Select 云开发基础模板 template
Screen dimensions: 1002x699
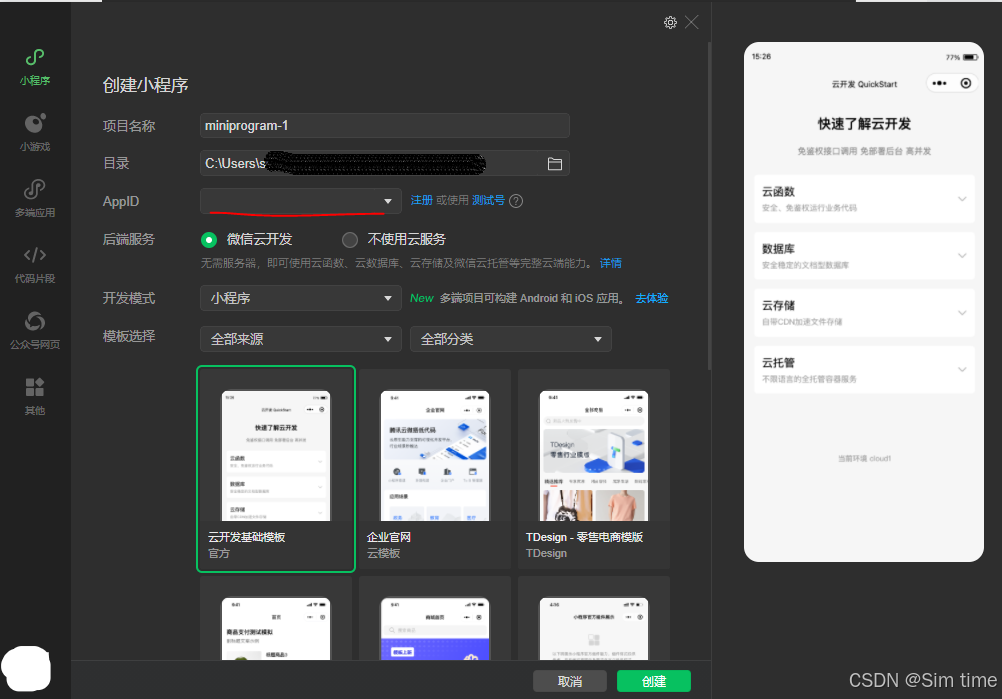point(276,469)
